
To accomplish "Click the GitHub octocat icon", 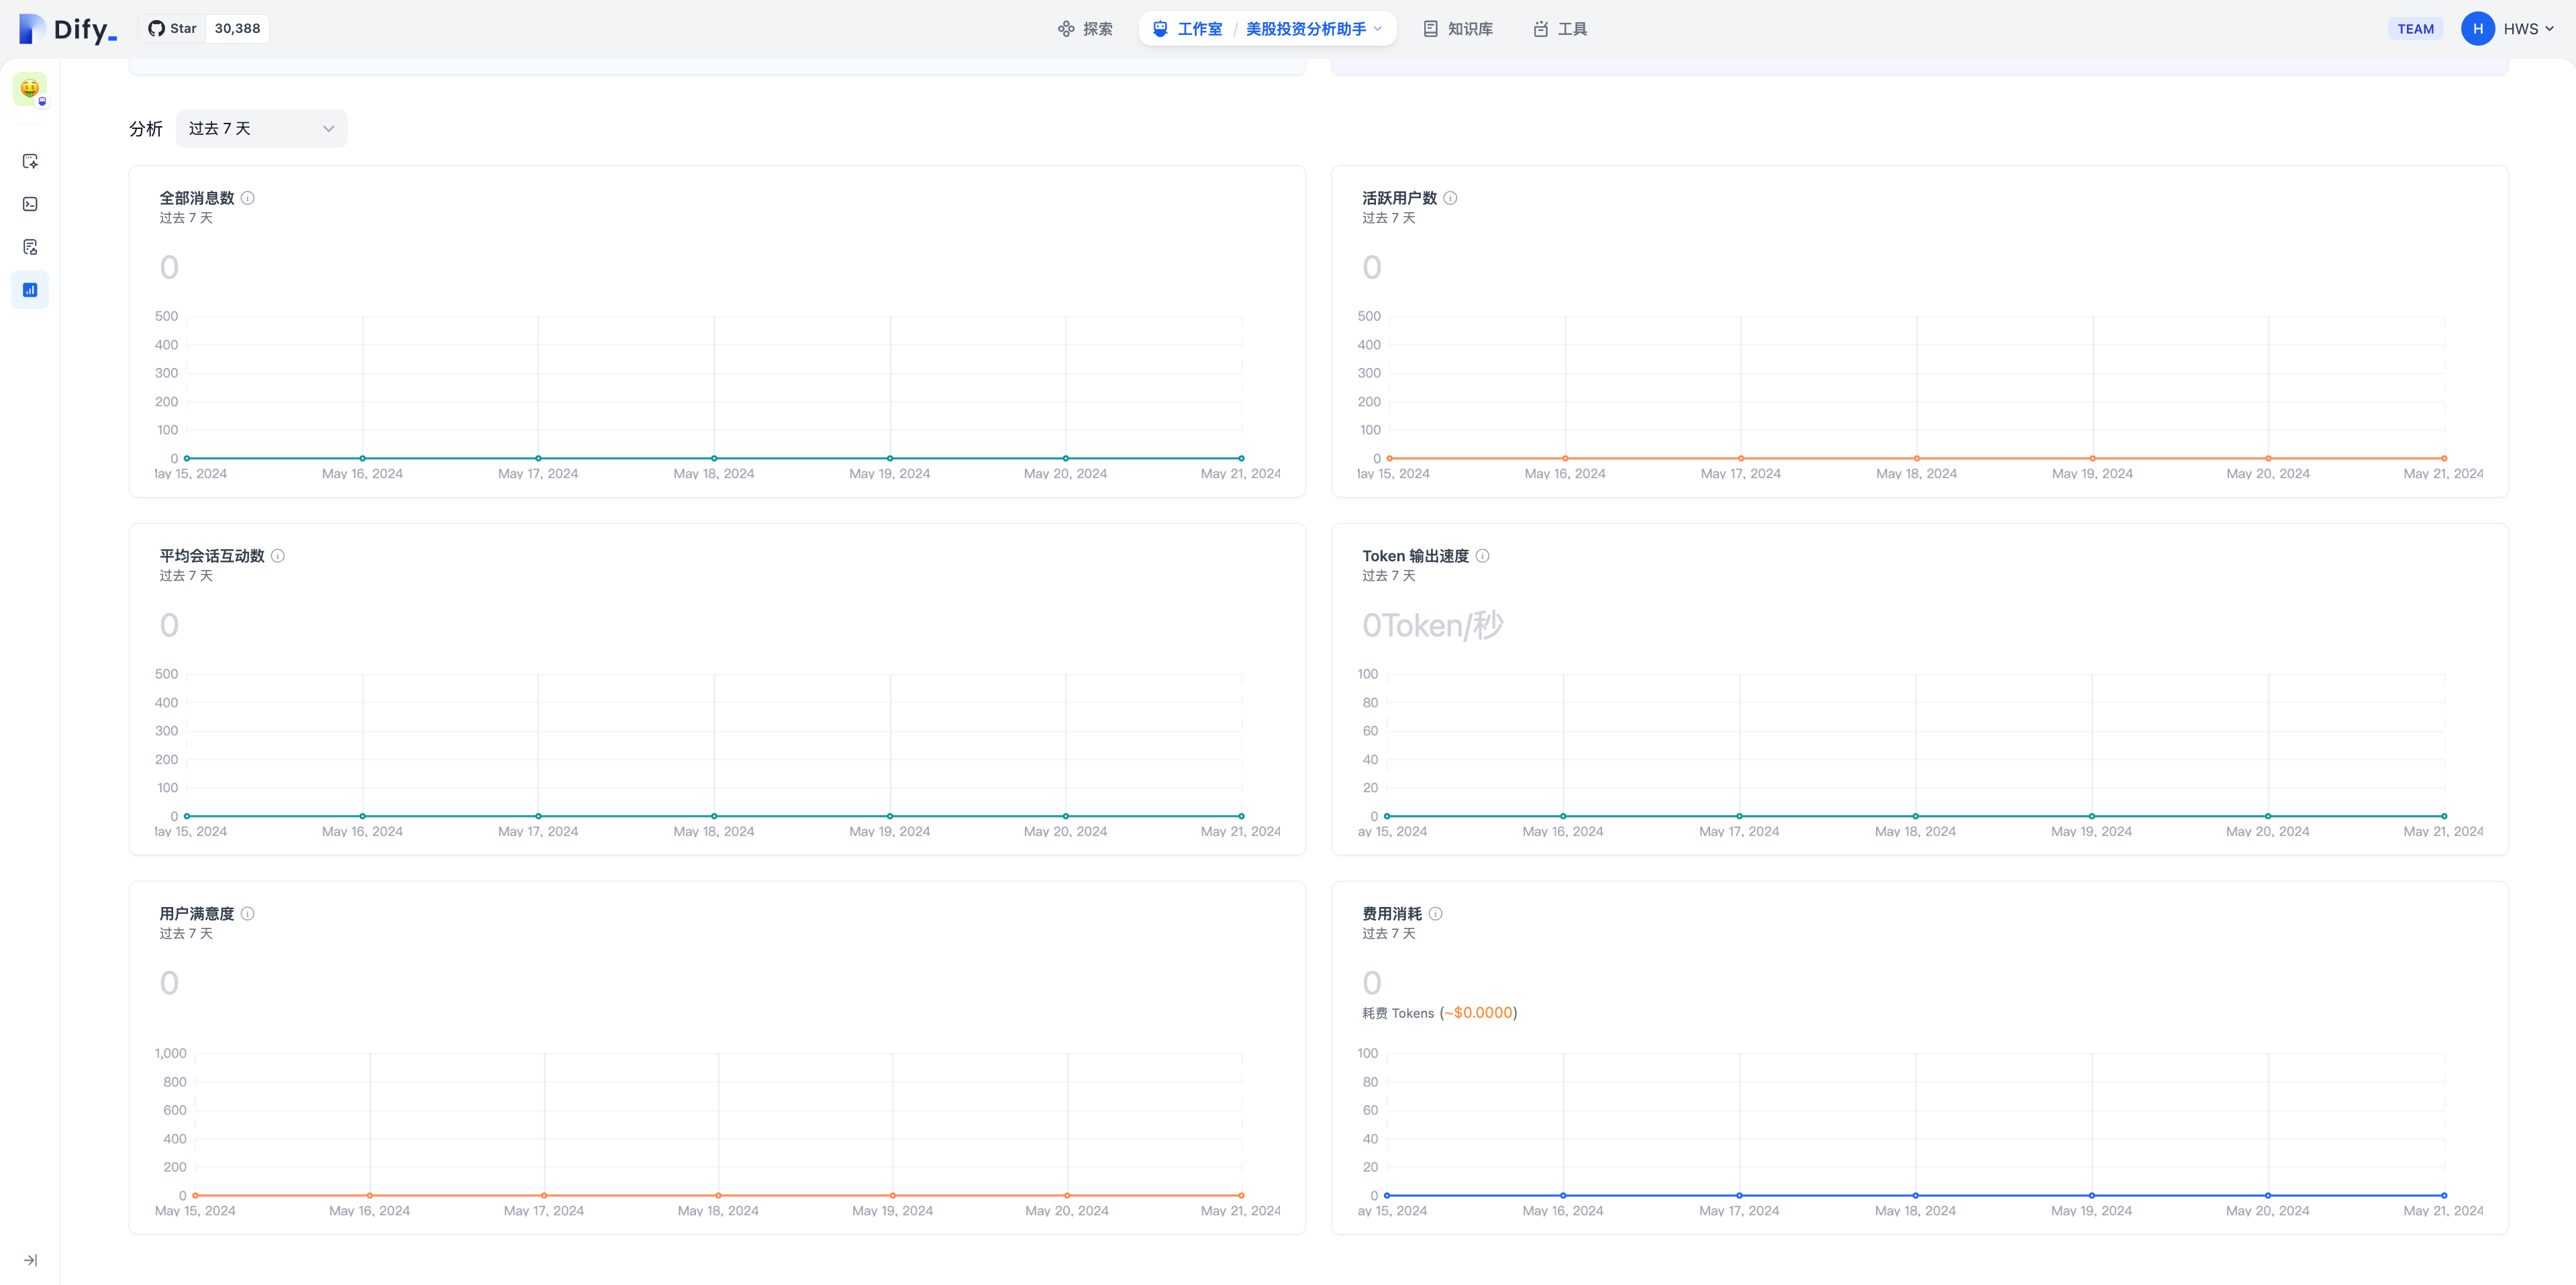I will click(156, 29).
